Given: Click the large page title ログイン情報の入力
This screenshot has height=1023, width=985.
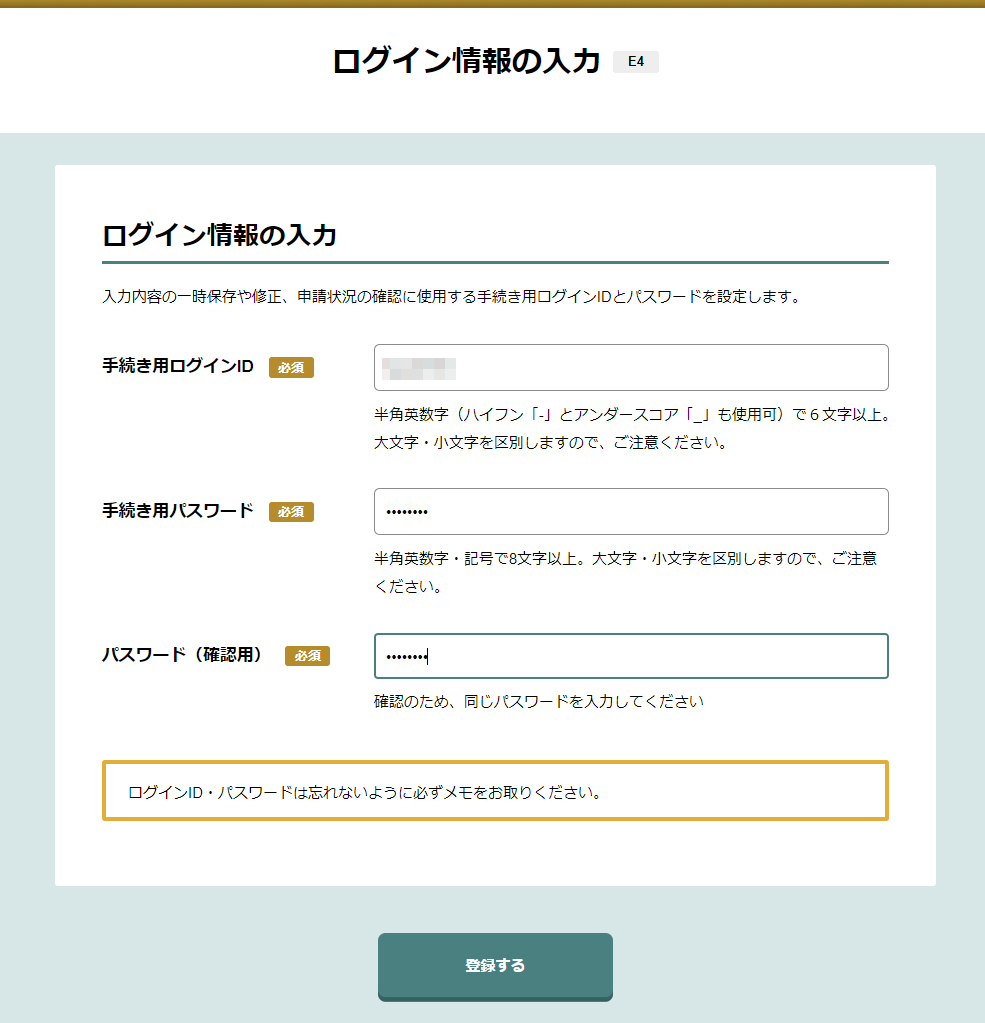Looking at the screenshot, I should click(466, 61).
